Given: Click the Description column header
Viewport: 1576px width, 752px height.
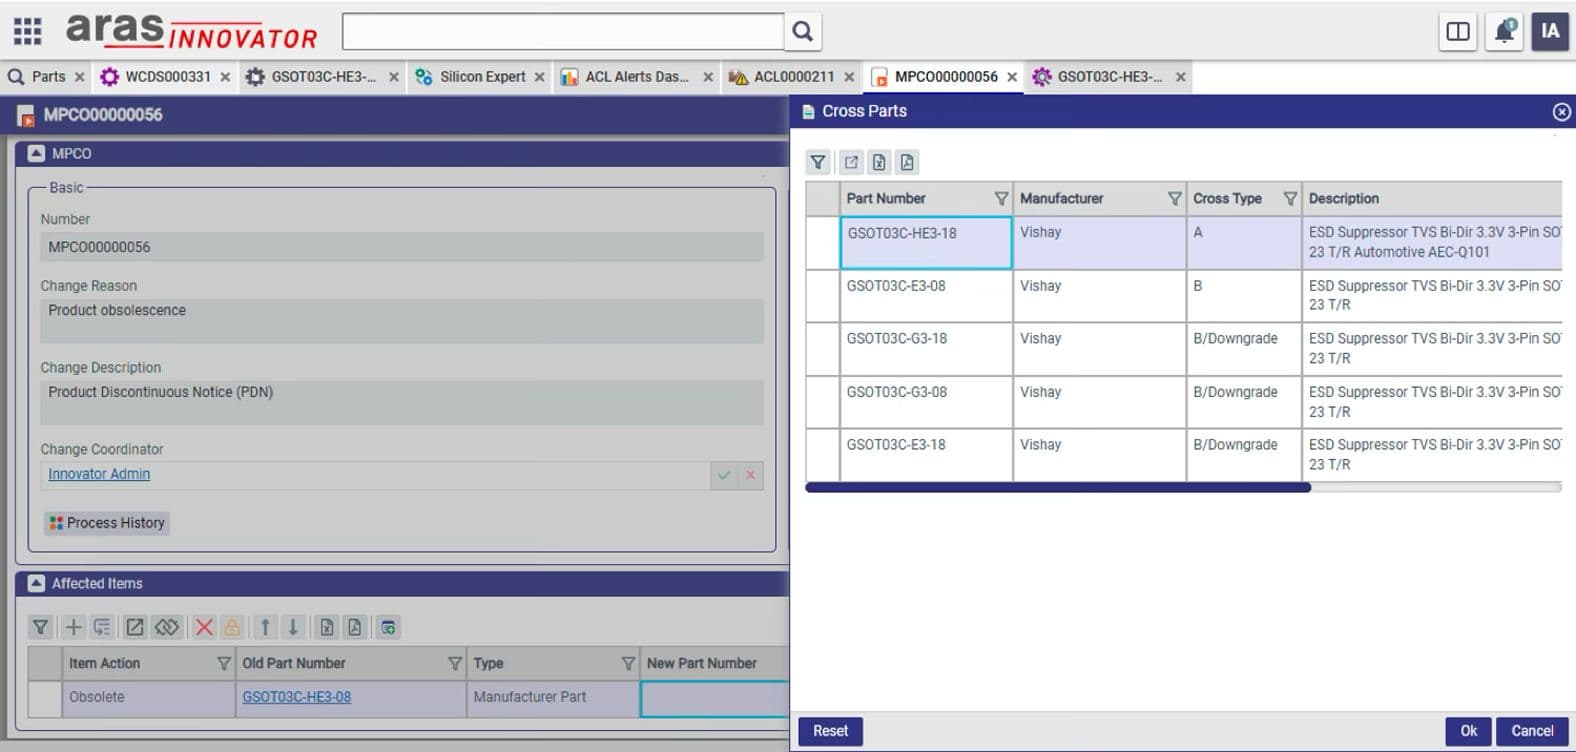Looking at the screenshot, I should [1432, 199].
